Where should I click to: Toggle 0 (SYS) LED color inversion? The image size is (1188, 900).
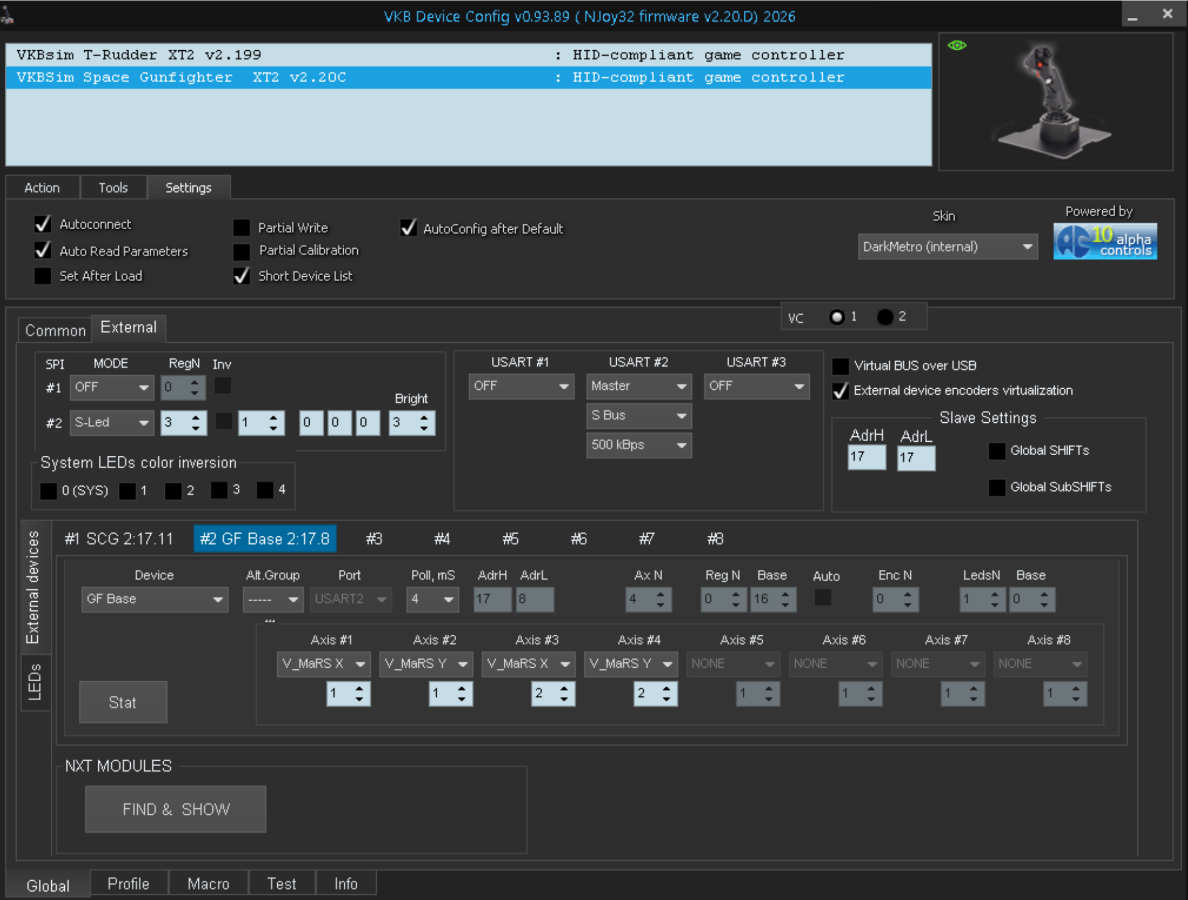(48, 491)
